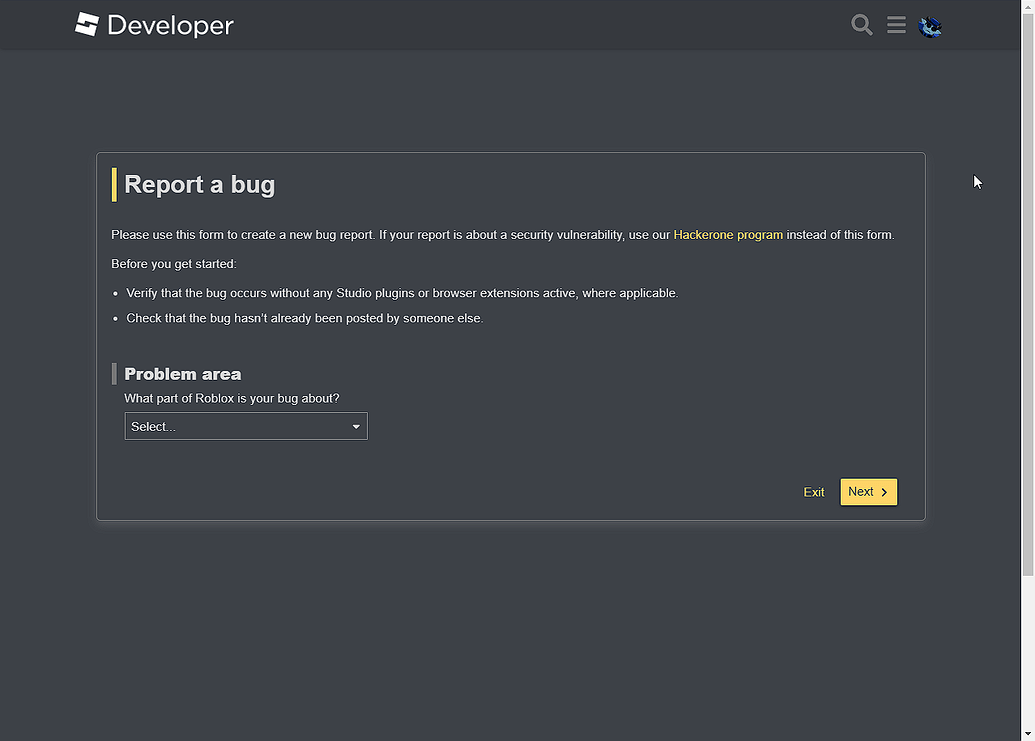Viewport: 1035px width, 741px height.
Task: Click the 'Verify that the bug occurs' bullet
Action: tap(402, 293)
